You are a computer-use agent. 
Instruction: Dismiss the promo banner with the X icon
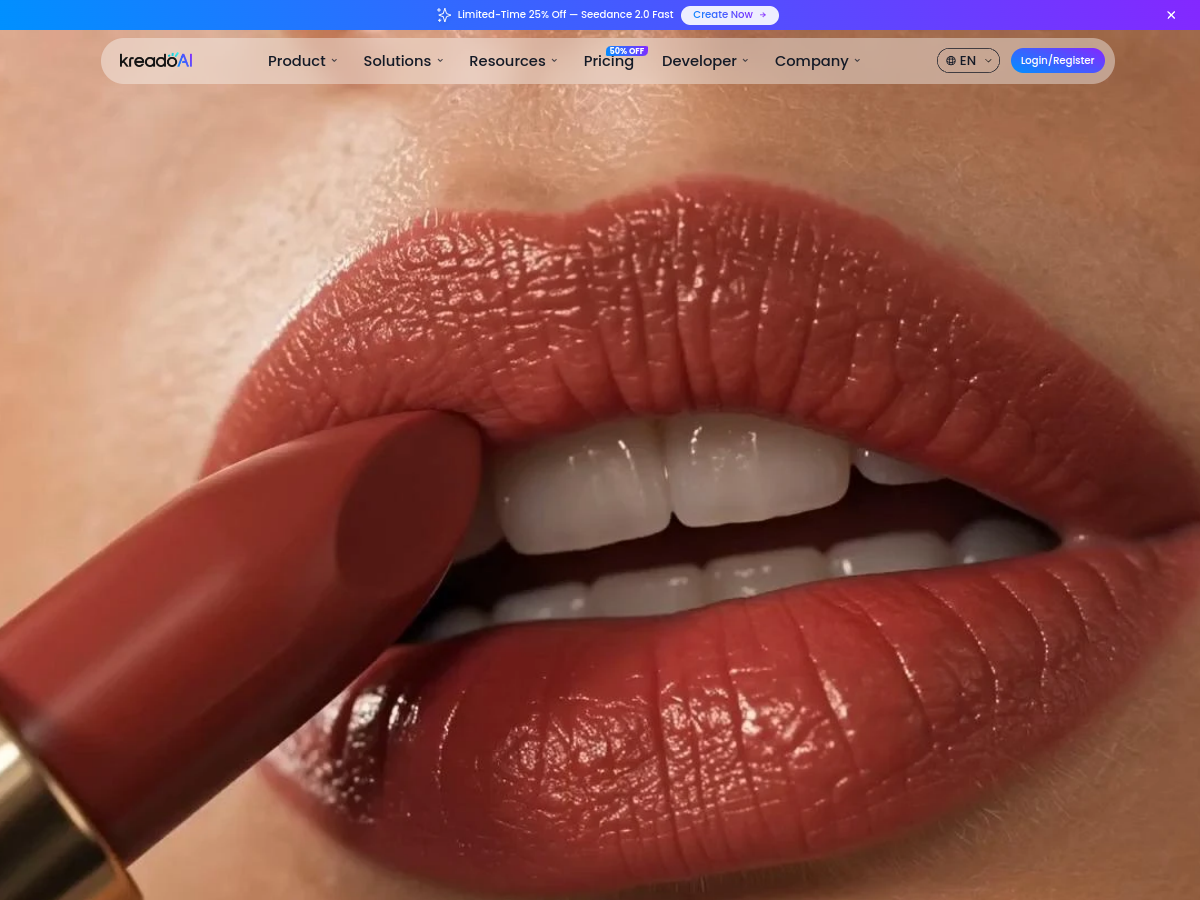(x=1171, y=15)
